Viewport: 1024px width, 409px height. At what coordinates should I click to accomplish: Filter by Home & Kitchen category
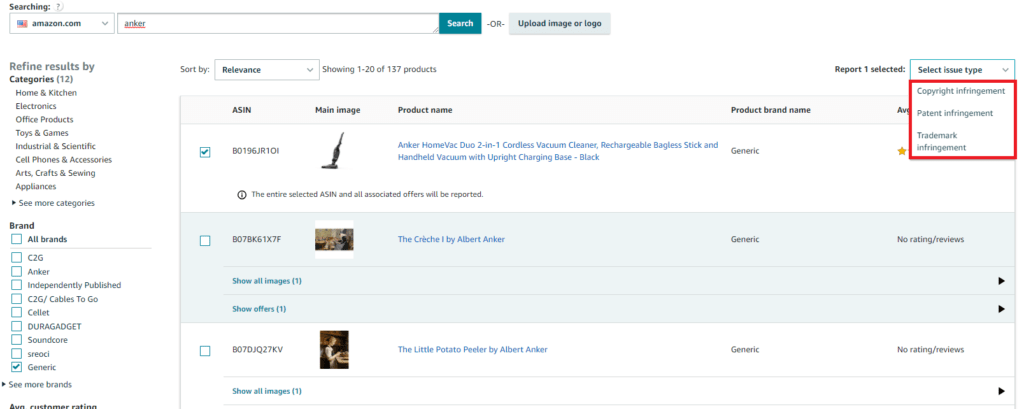[46, 93]
